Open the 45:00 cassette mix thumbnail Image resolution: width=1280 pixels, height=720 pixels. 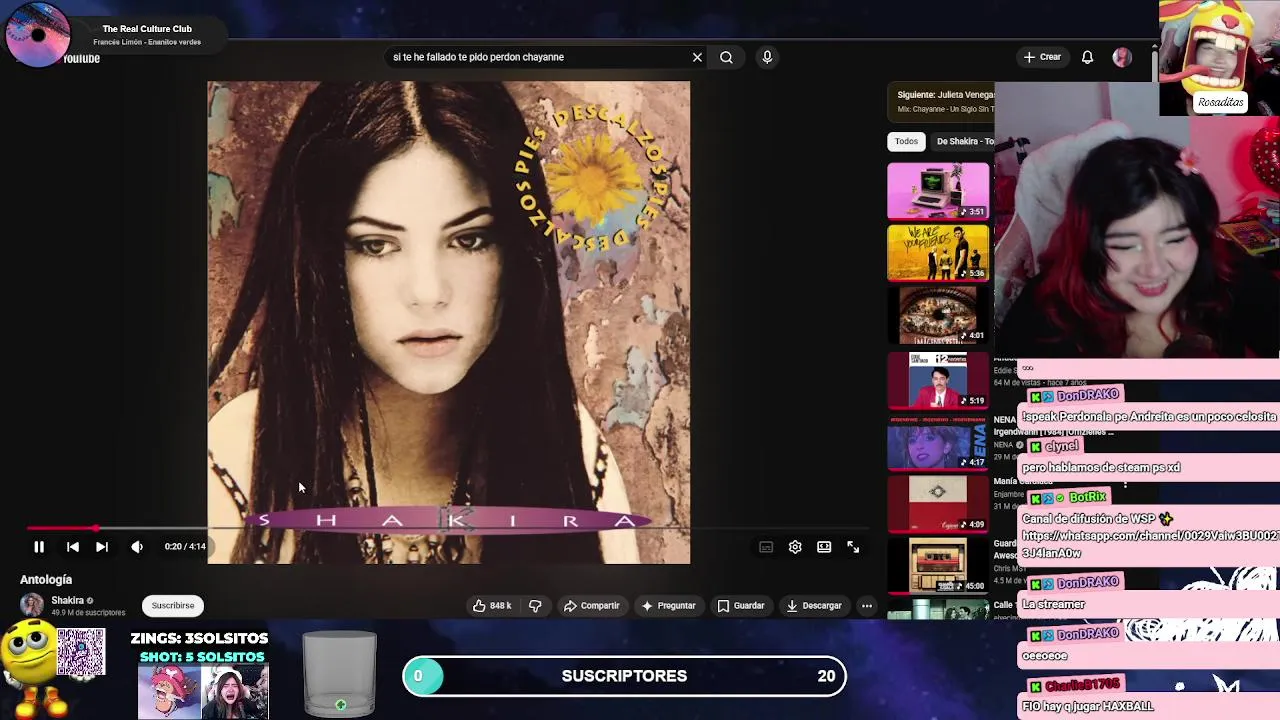(938, 566)
